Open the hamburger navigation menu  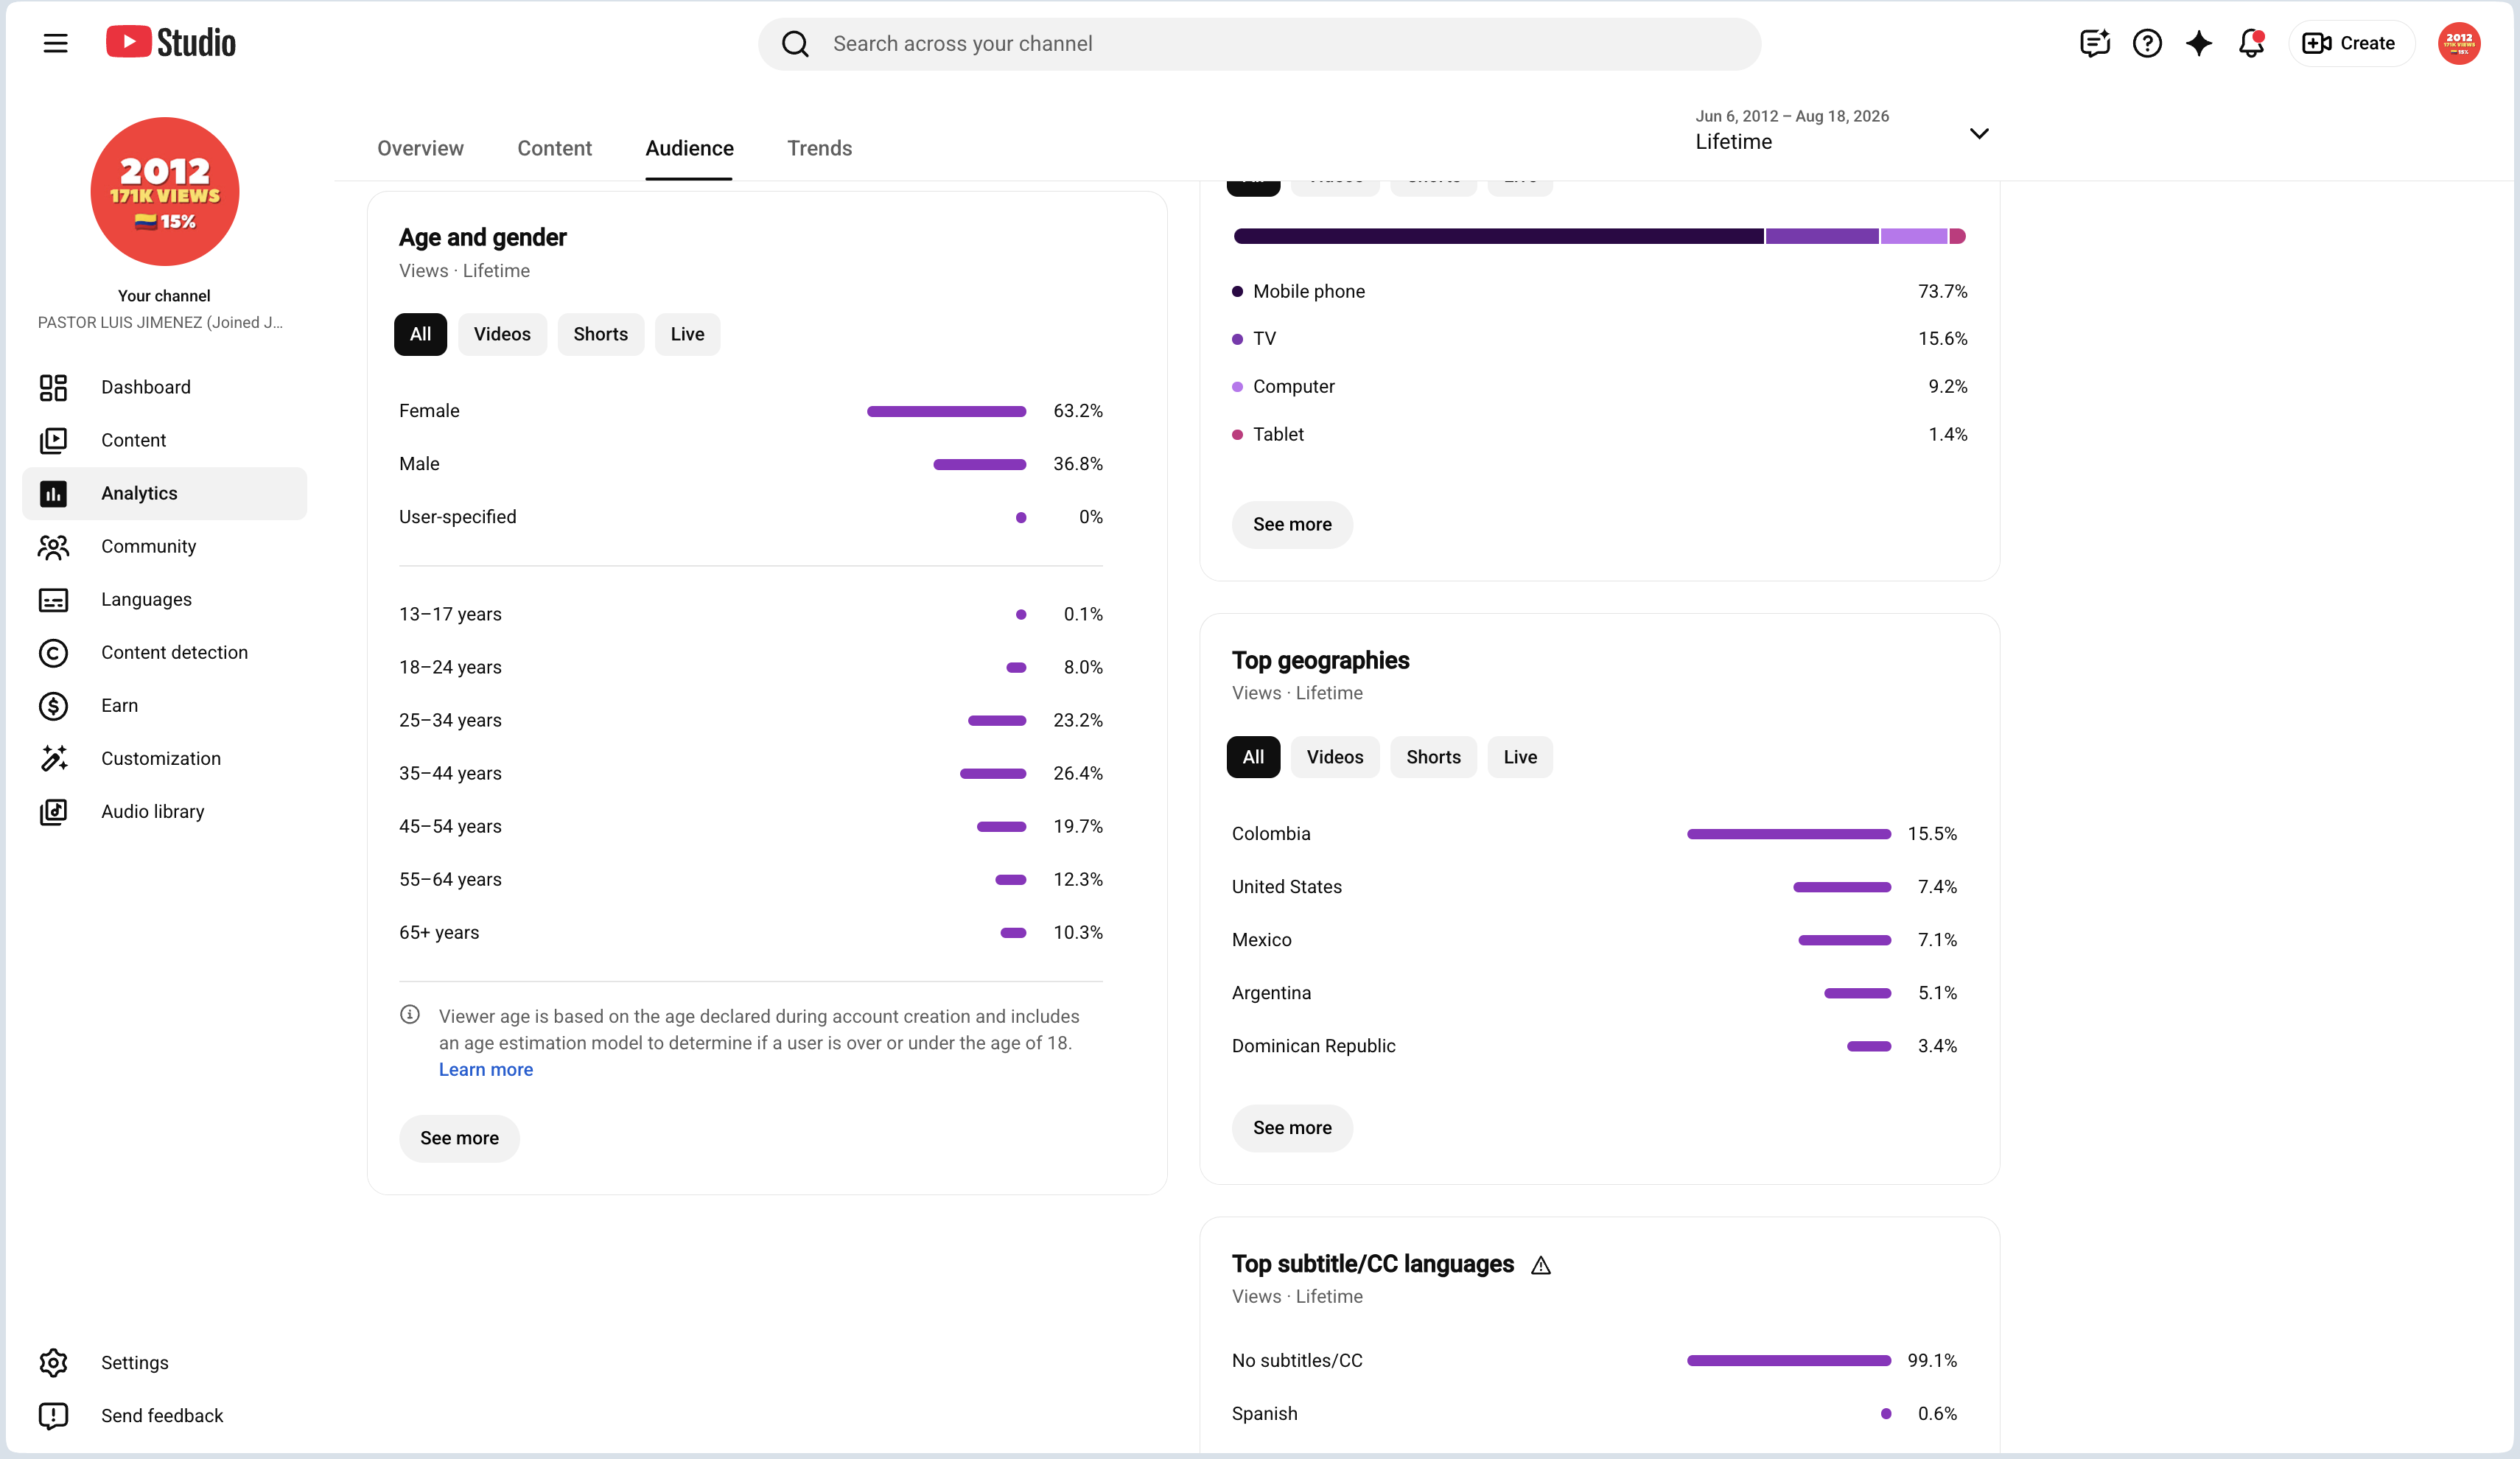(x=56, y=43)
